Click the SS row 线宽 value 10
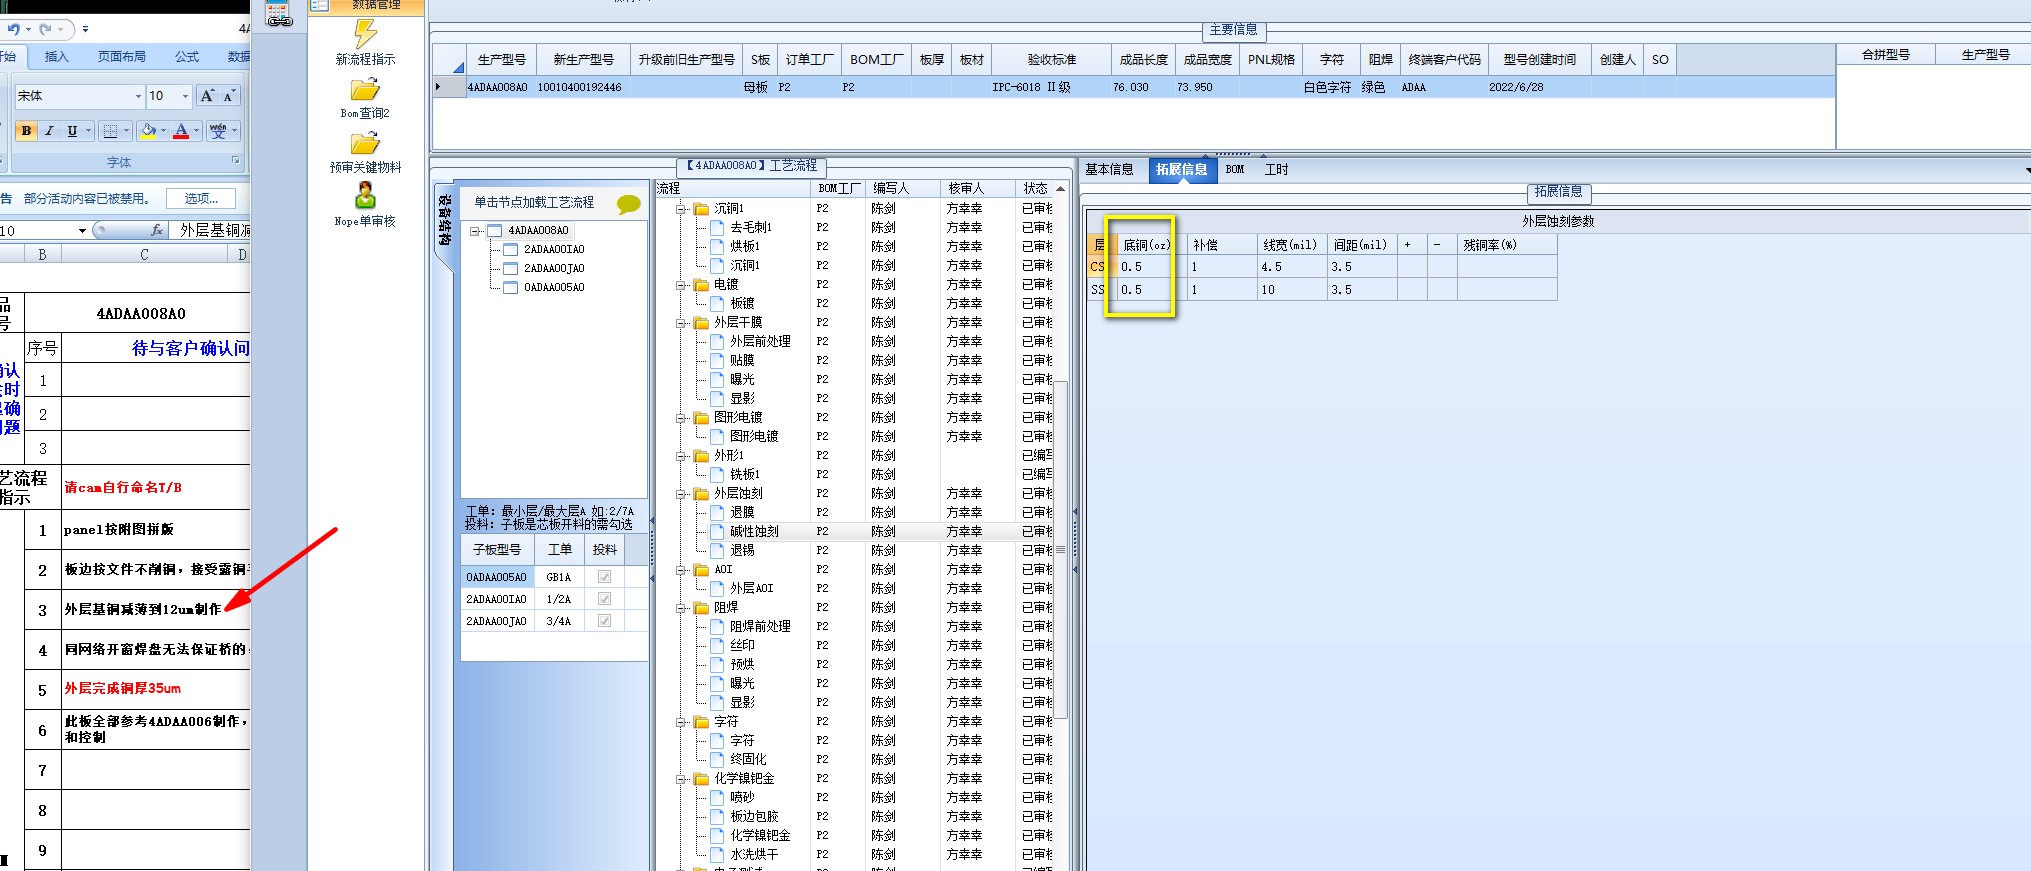 (1291, 290)
